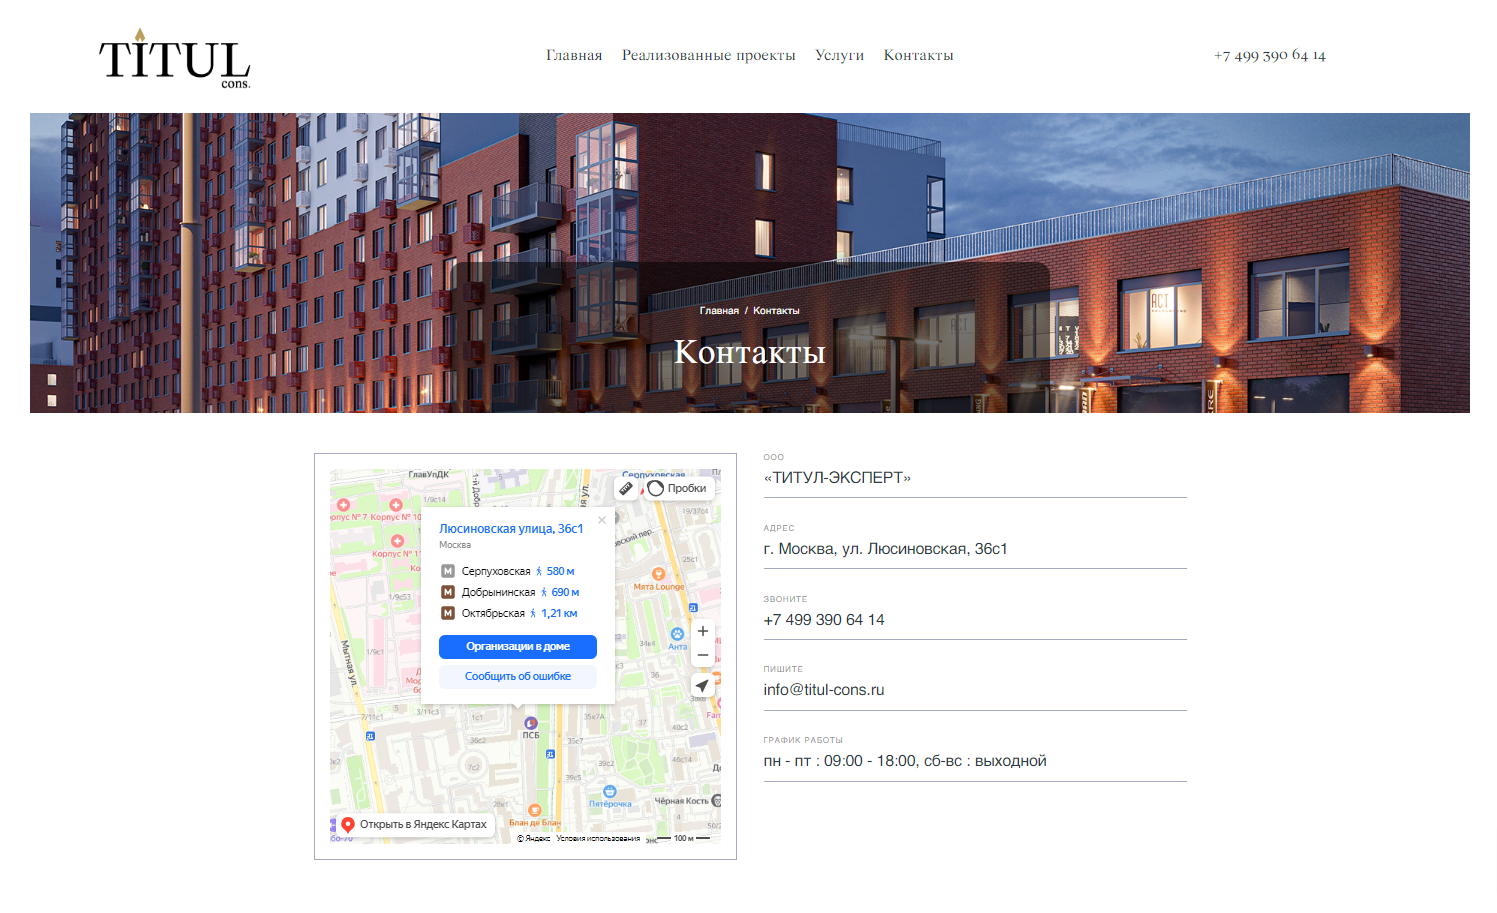
Task: Toggle the Пробки traffic layer
Action: (677, 488)
